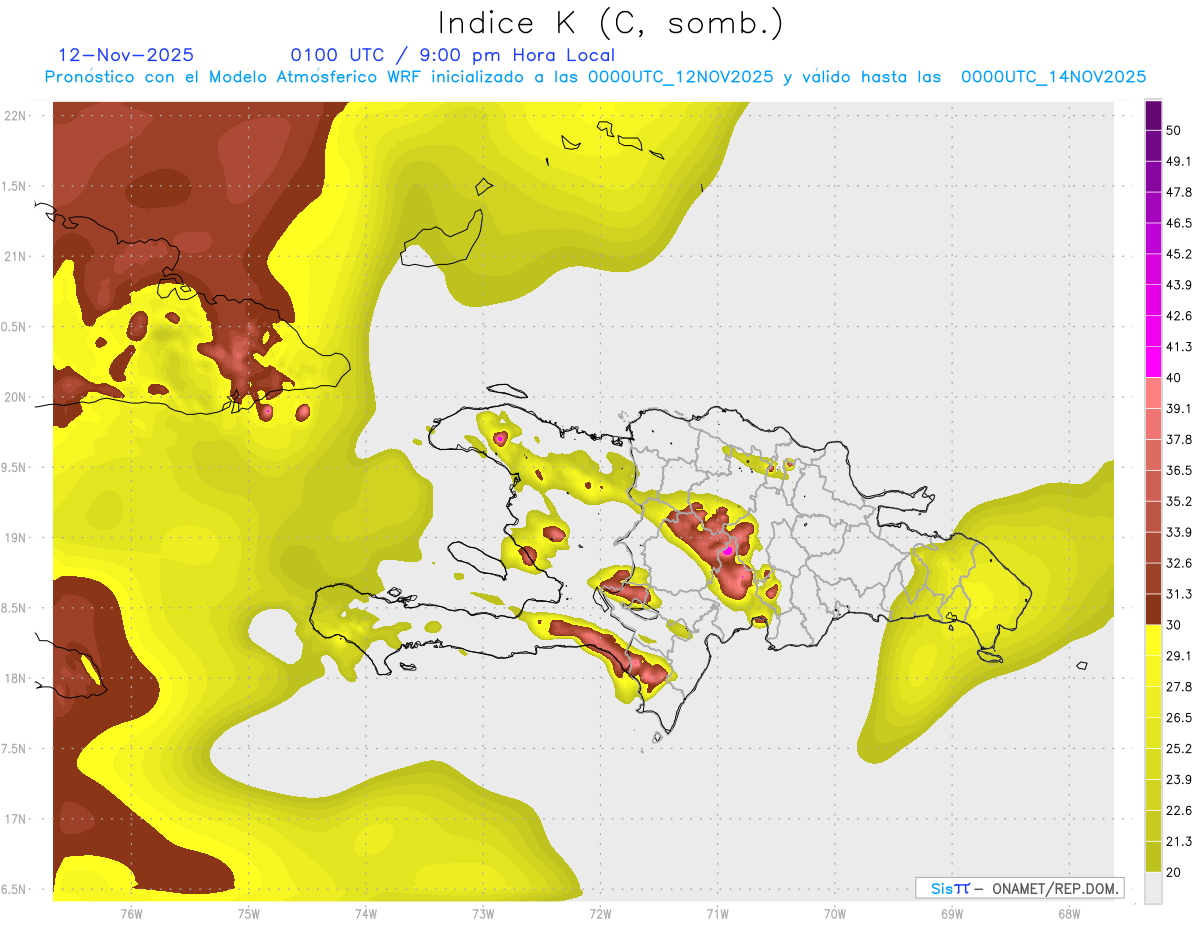Click the colorbar value '26.5'
This screenshot has width=1200, height=927.
point(1179,718)
